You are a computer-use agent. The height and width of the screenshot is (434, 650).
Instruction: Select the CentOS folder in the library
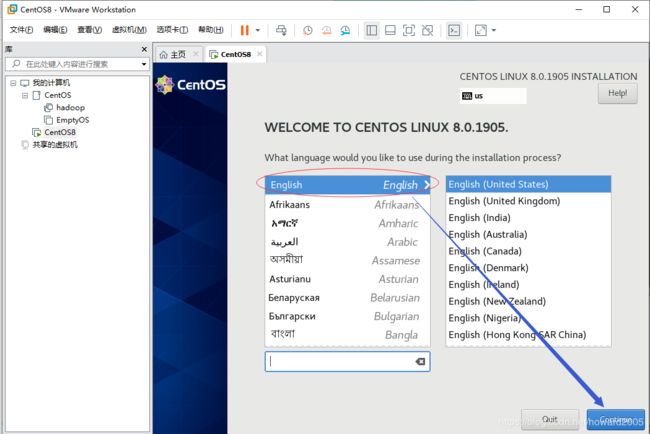[x=58, y=95]
